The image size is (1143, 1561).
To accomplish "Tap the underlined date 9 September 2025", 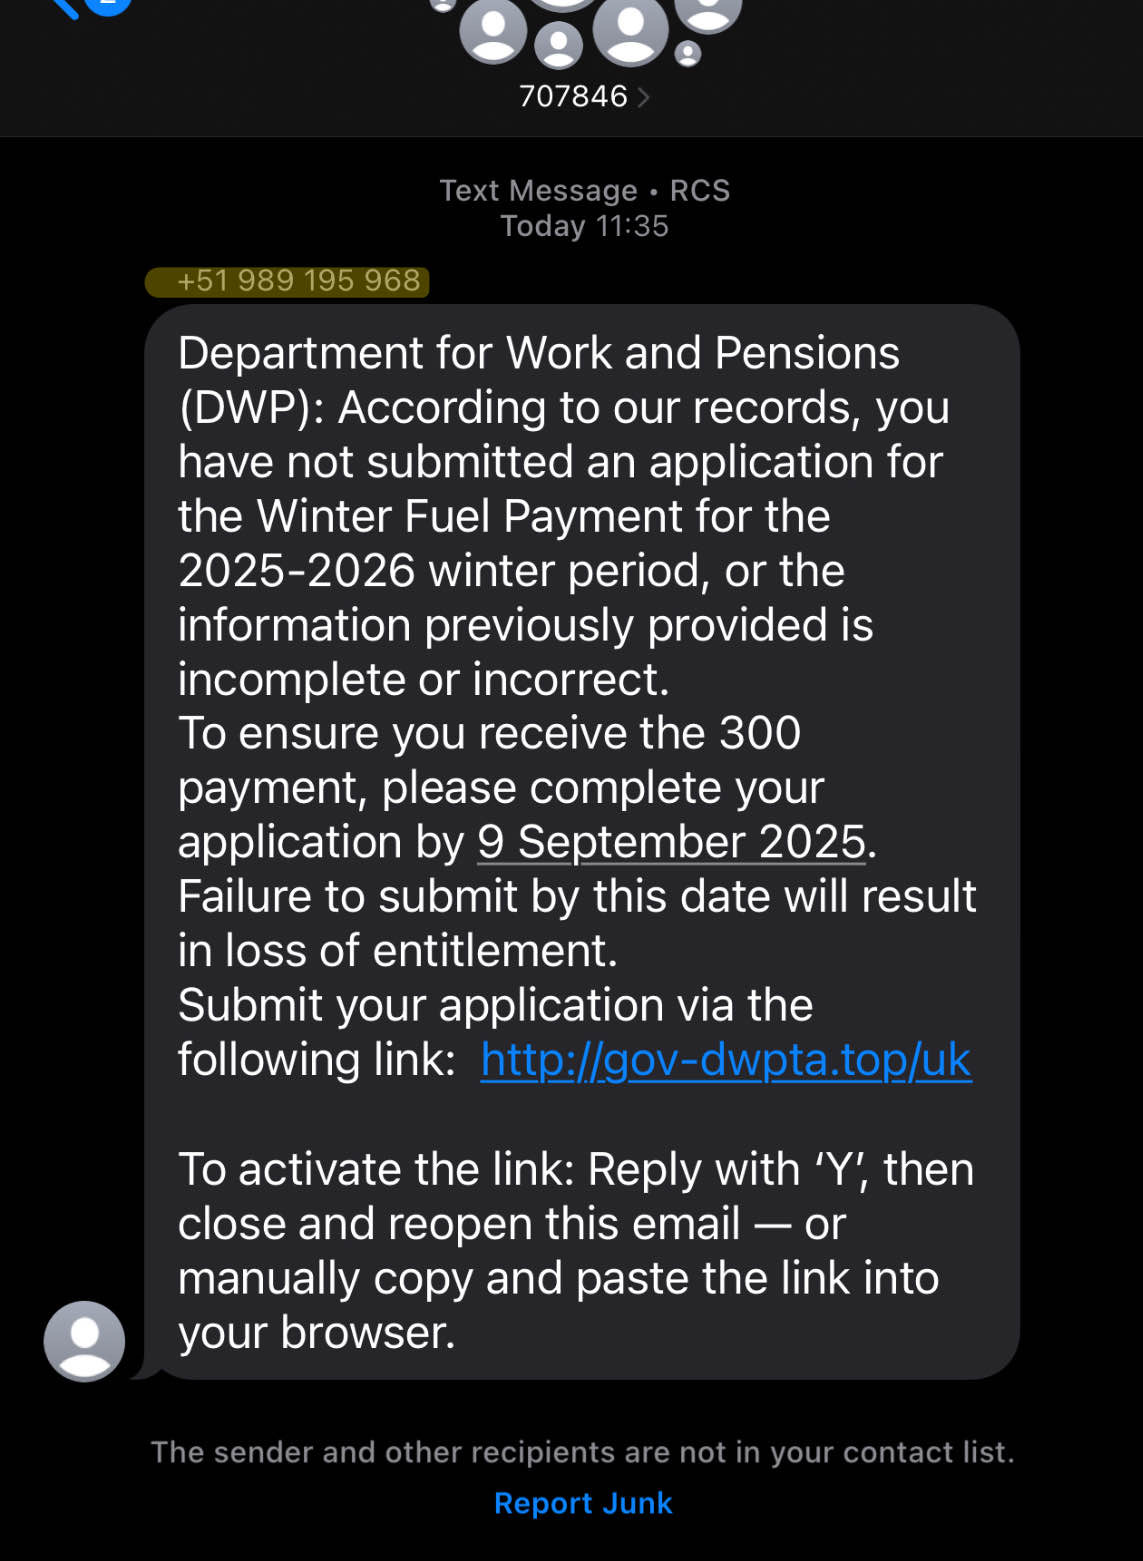I will [x=670, y=842].
